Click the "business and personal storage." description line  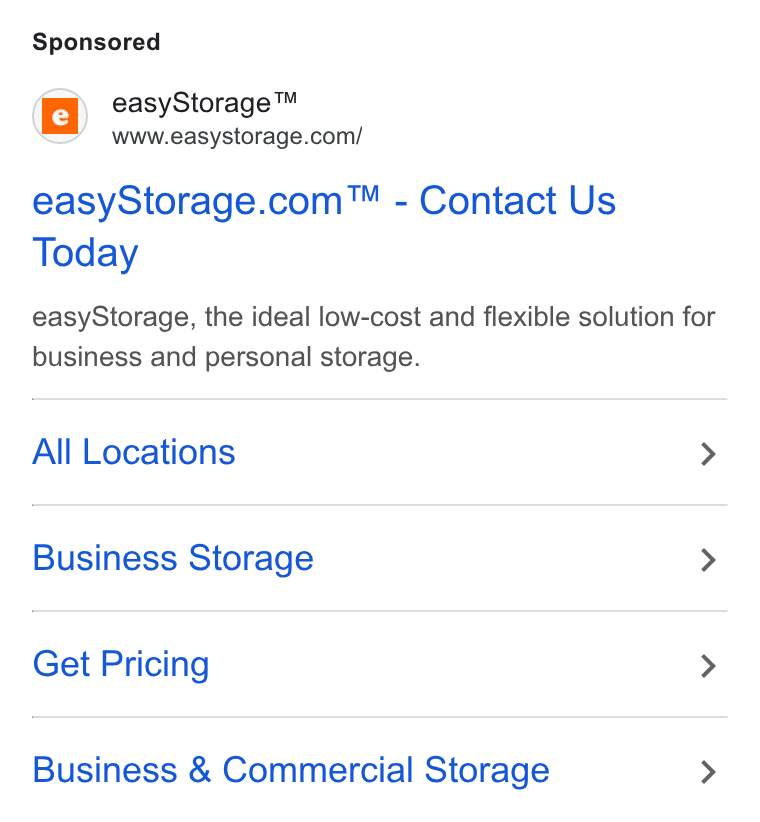[x=226, y=357]
